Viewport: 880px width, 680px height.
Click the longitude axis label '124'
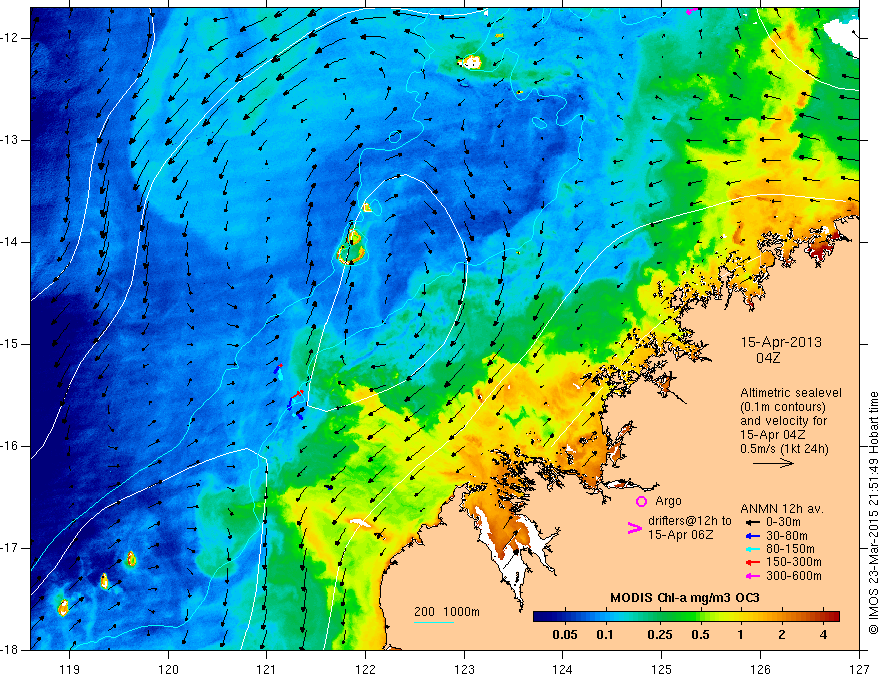click(x=562, y=669)
